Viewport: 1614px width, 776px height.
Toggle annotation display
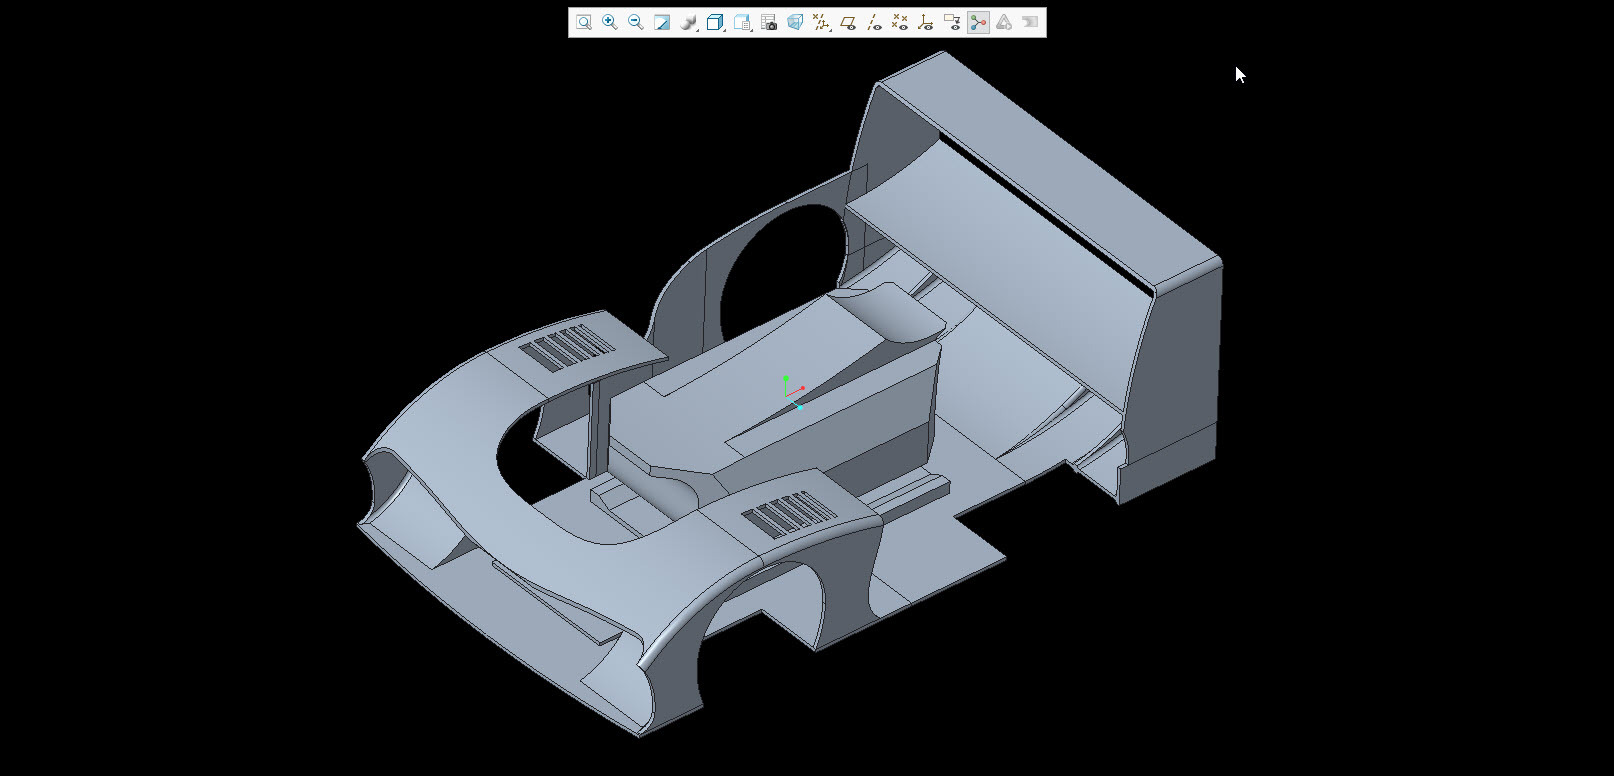pos(952,22)
